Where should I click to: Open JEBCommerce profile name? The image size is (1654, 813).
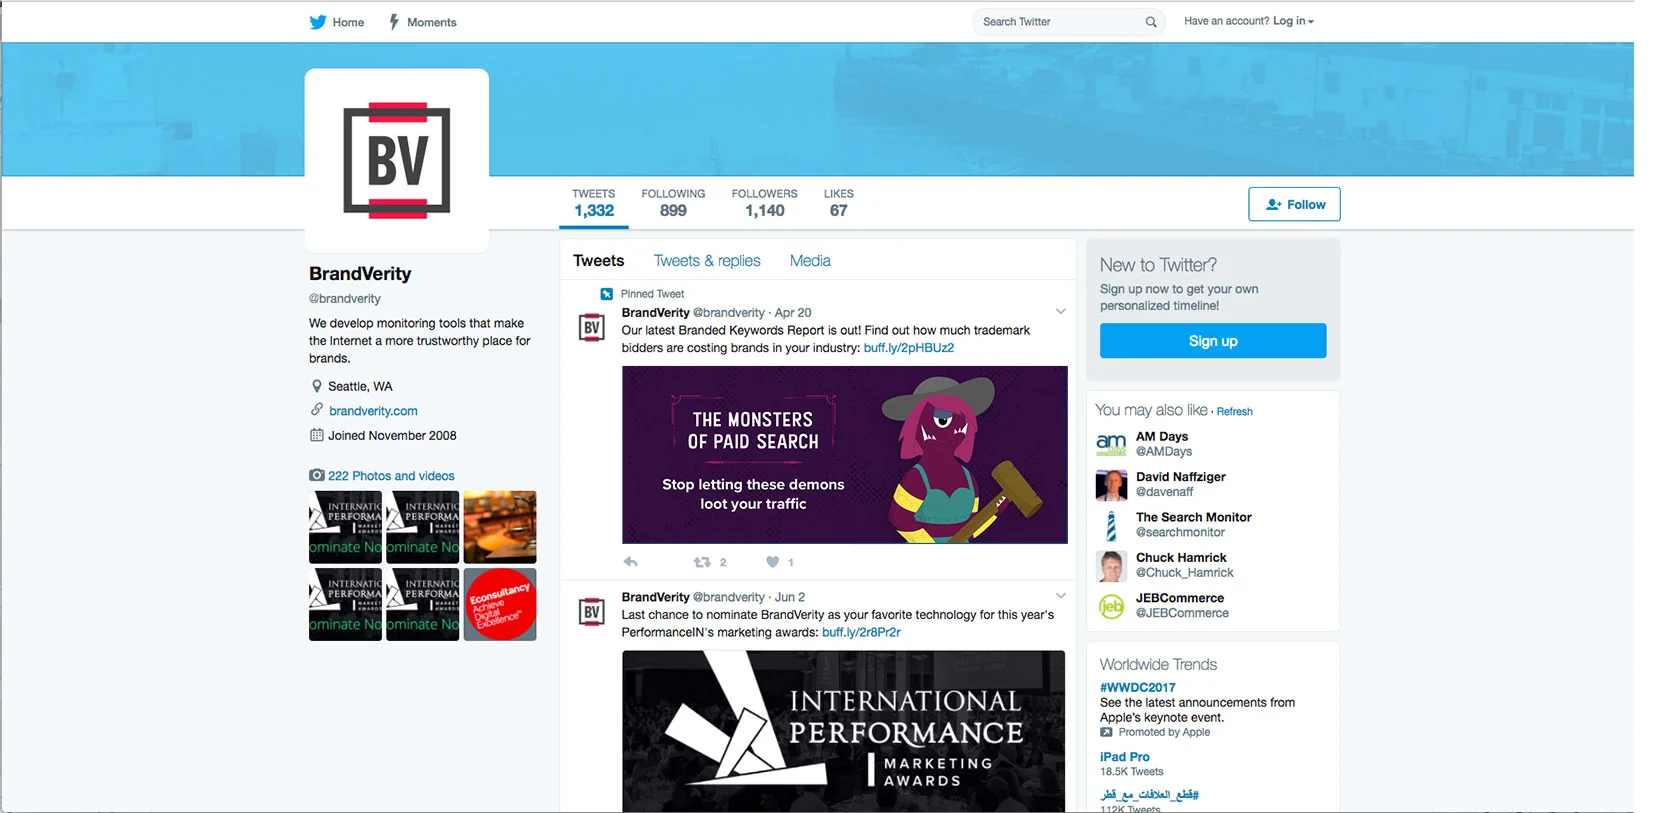coord(1179,598)
